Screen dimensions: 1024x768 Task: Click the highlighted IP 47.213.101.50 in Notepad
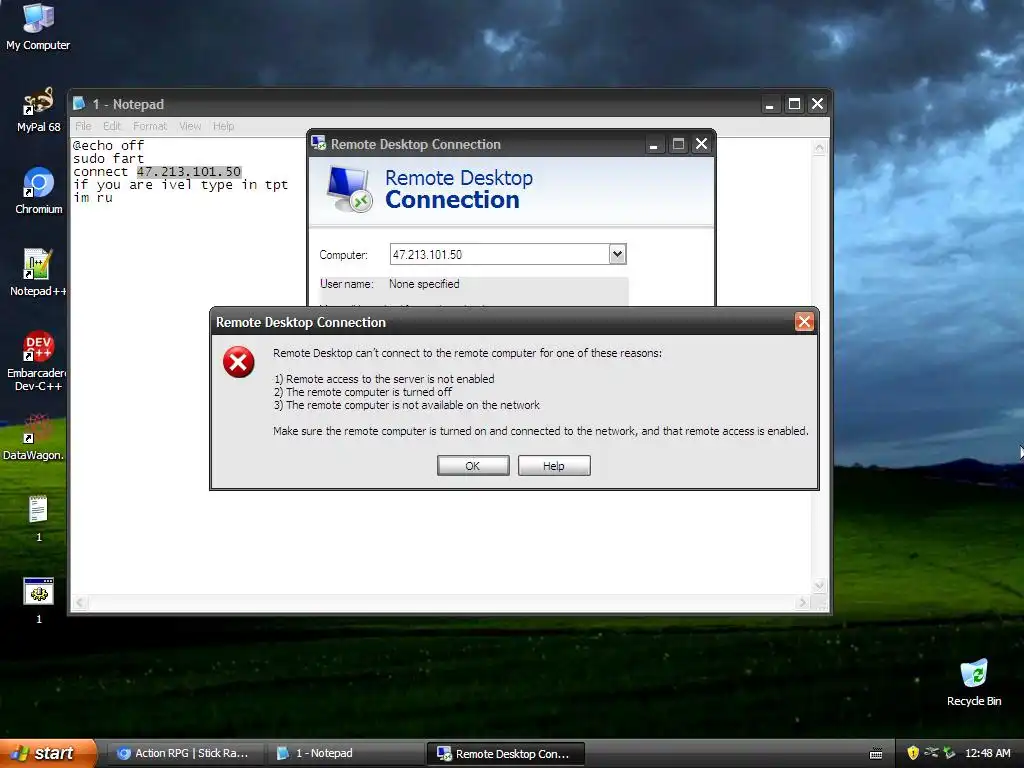tap(189, 172)
